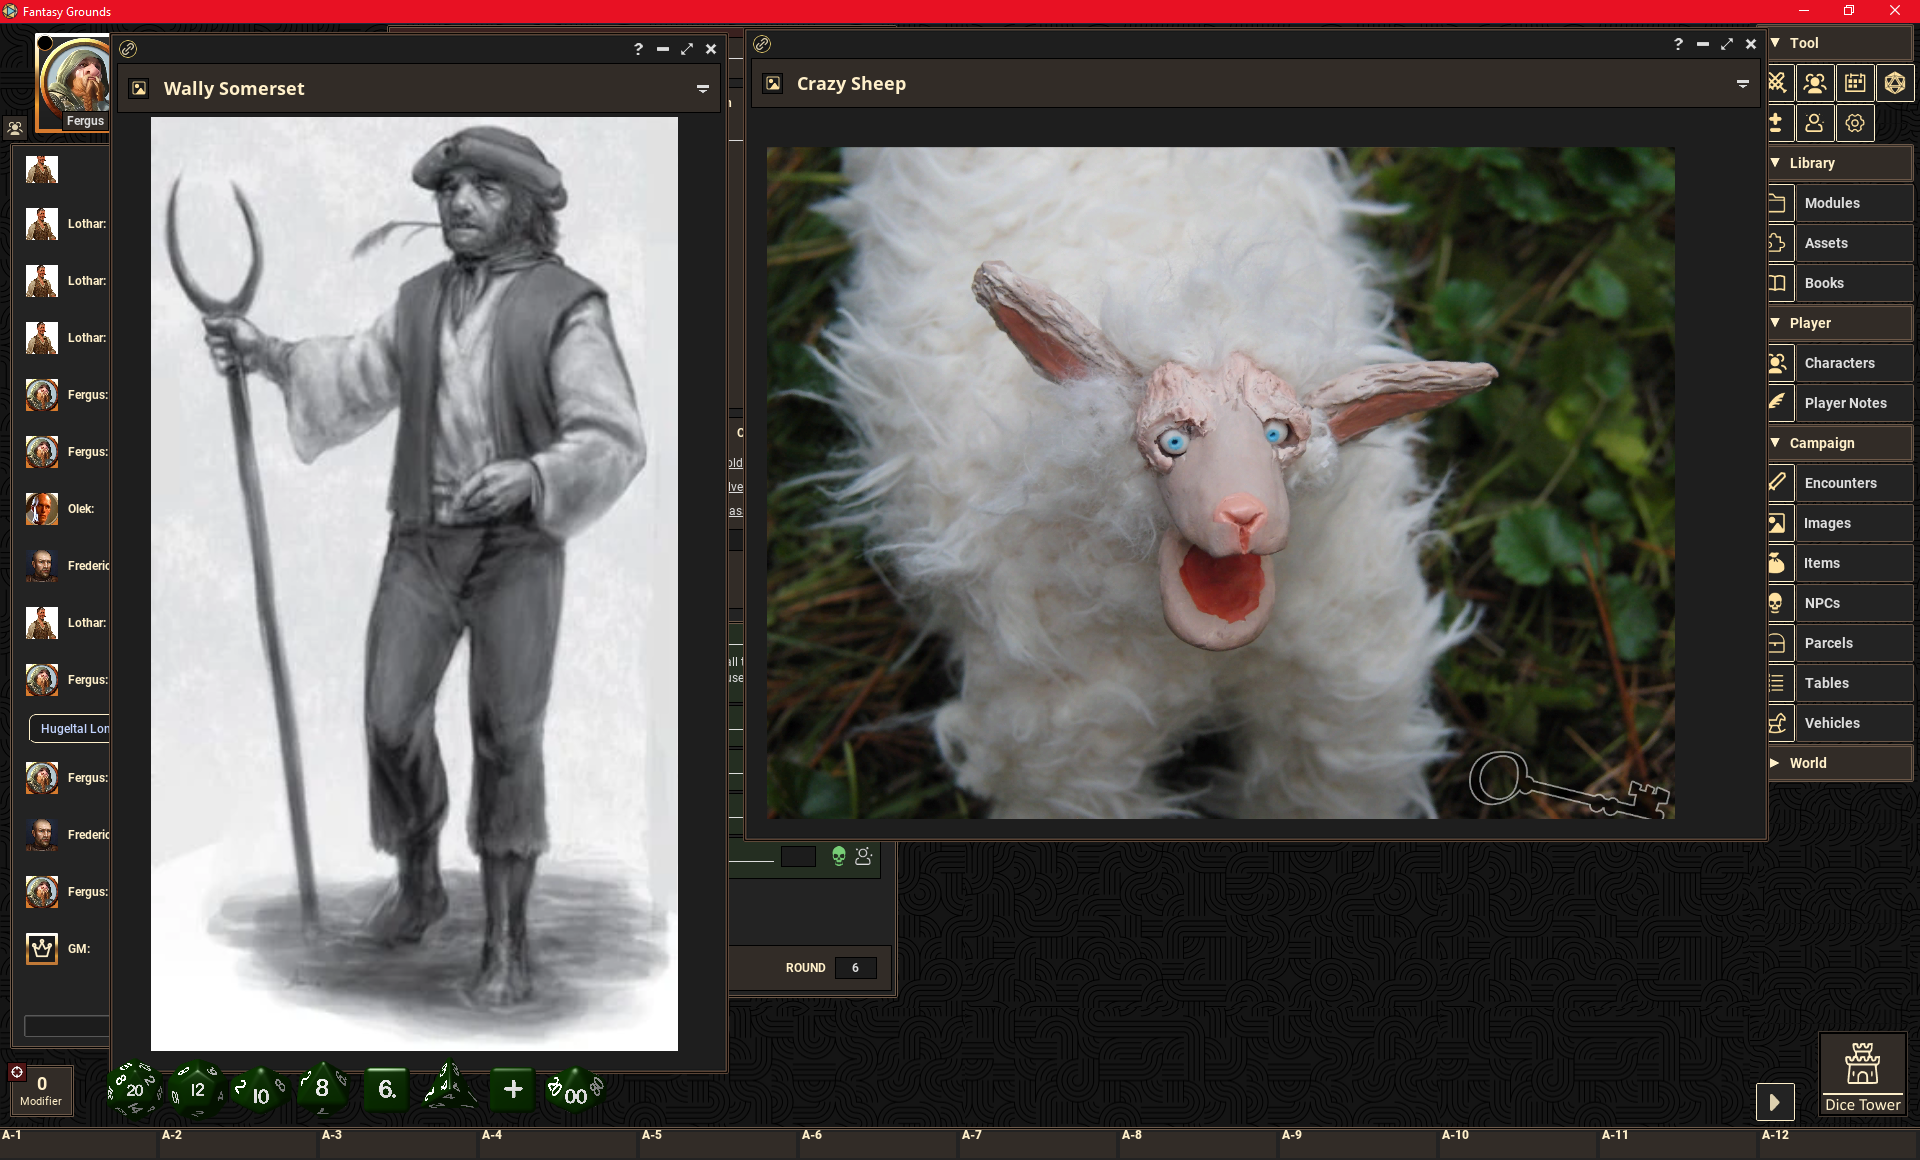Screen dimensions: 1920x1160
Task: Open the Dice Tower
Action: coord(1861,1074)
